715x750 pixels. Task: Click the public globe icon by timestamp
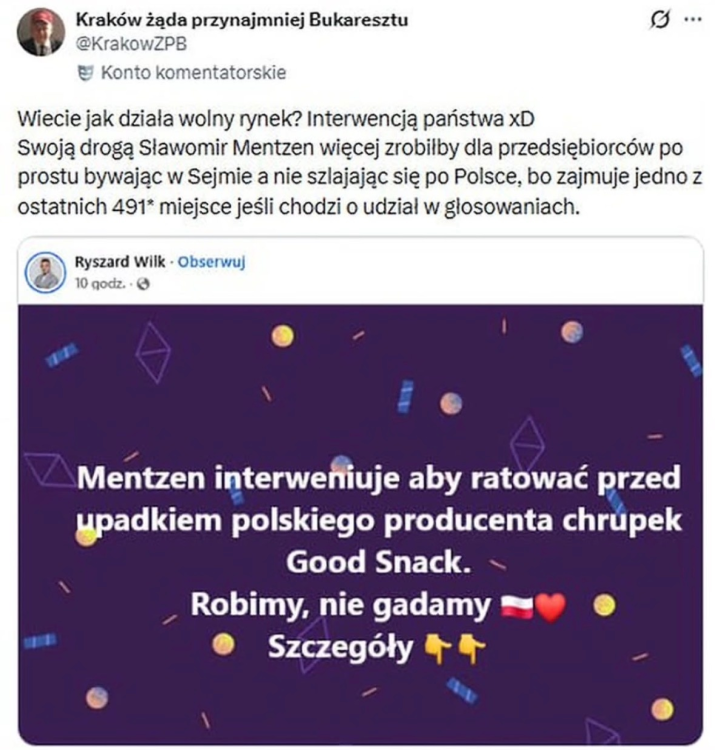(143, 284)
